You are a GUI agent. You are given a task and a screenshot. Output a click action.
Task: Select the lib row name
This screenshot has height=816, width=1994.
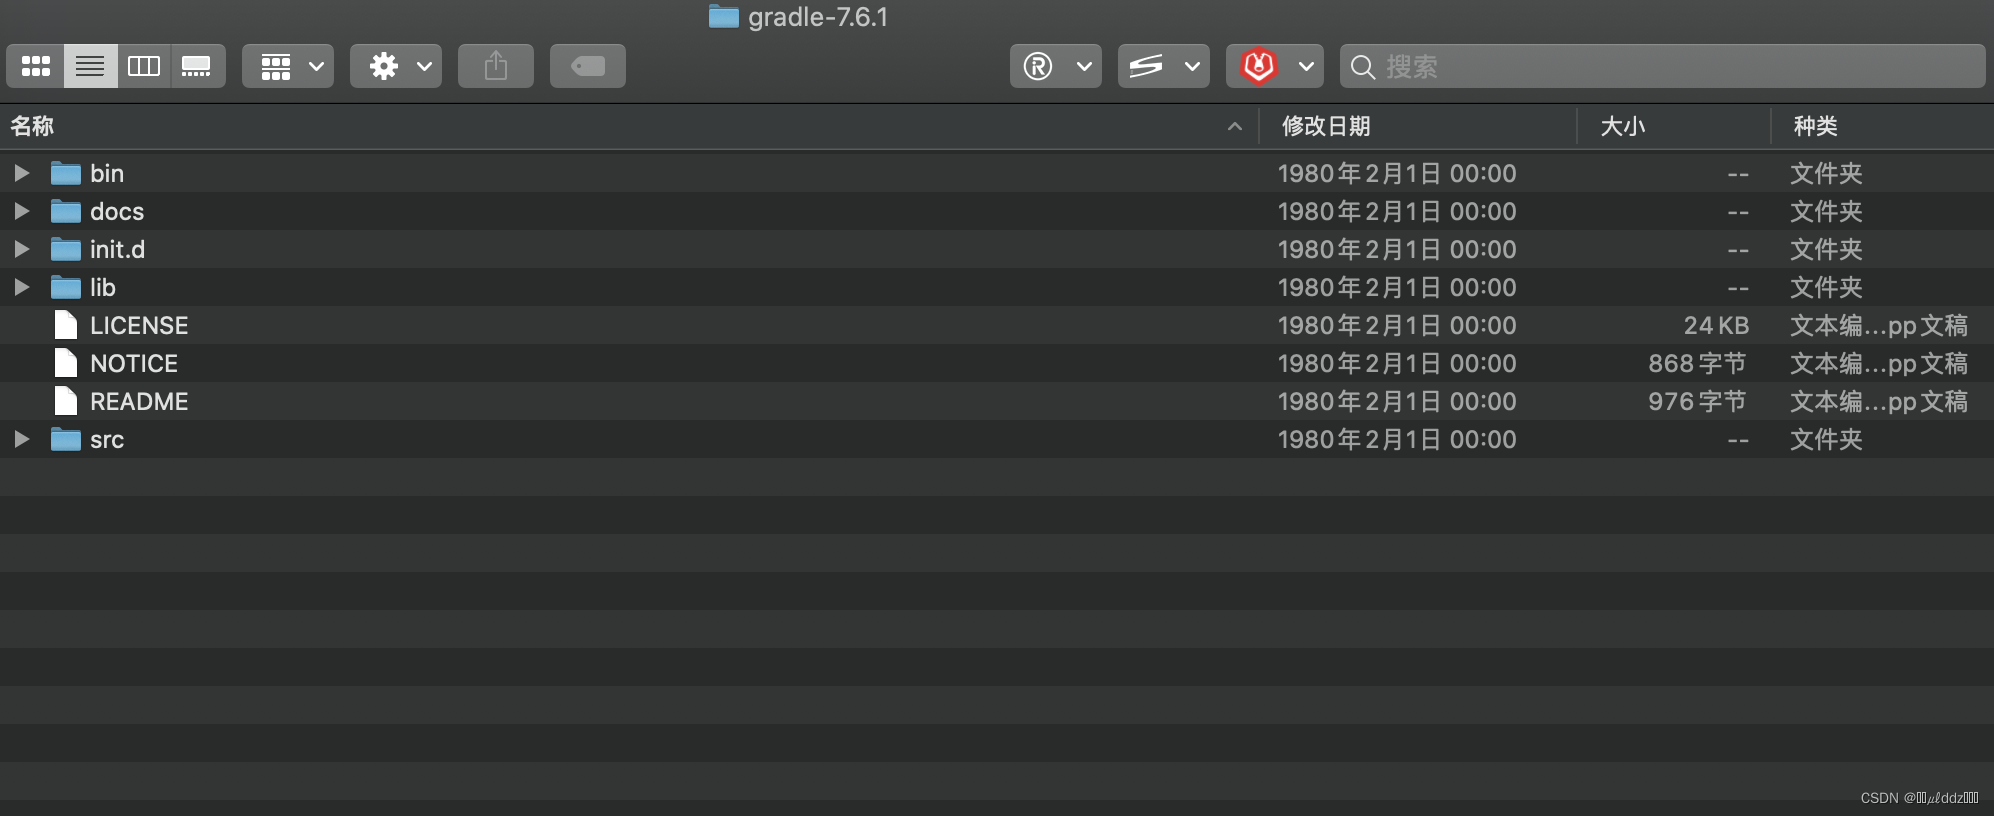point(103,287)
